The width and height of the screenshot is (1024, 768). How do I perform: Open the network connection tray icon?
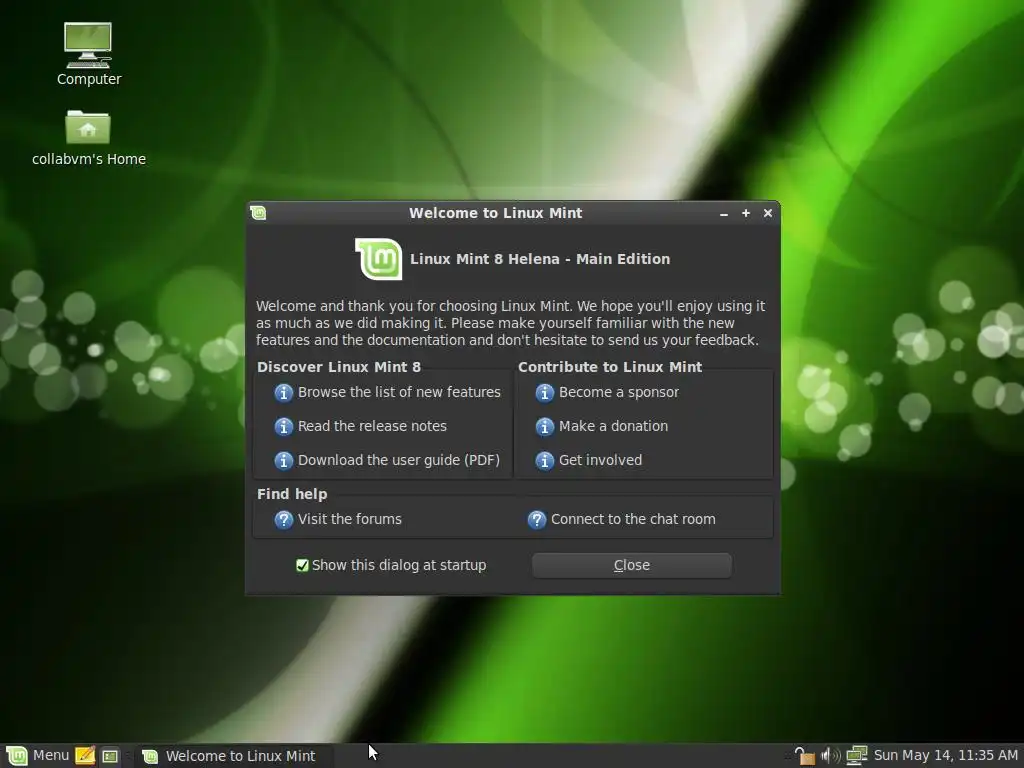tap(856, 756)
